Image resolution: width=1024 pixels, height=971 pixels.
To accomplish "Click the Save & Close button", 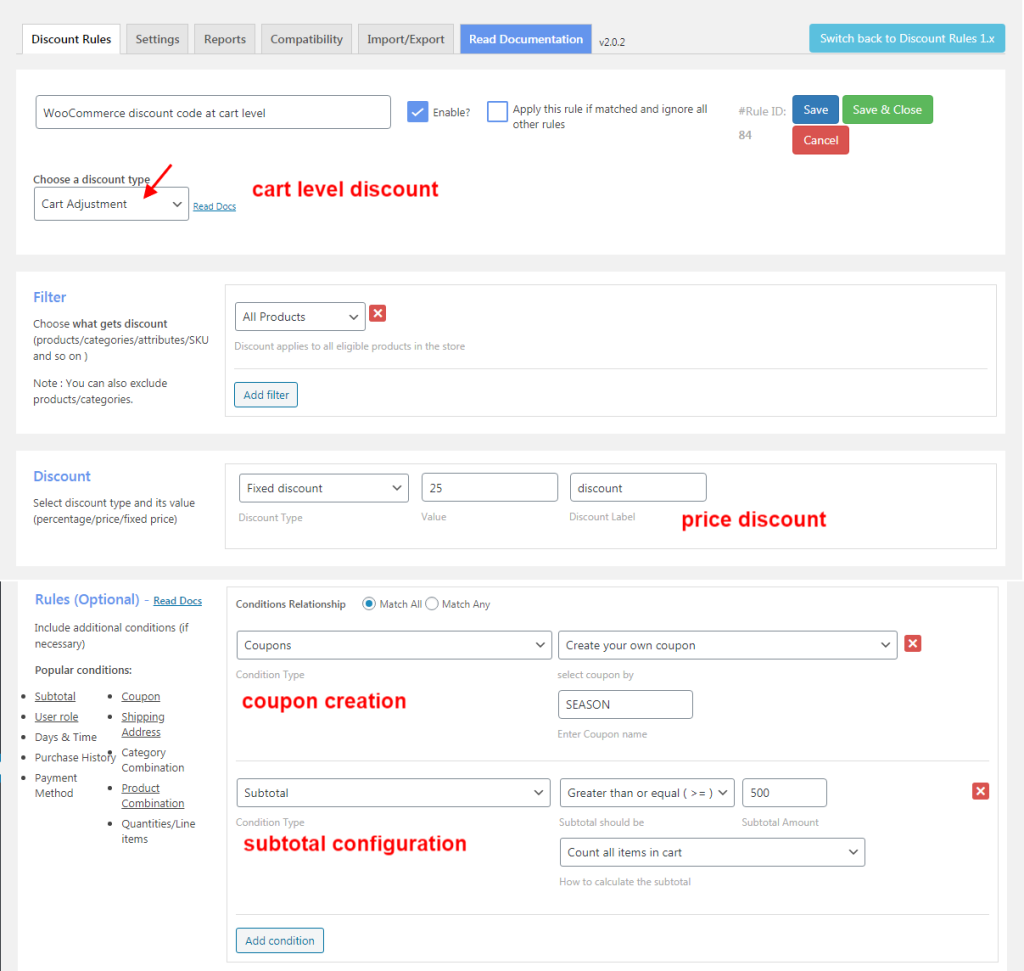I will [887, 110].
